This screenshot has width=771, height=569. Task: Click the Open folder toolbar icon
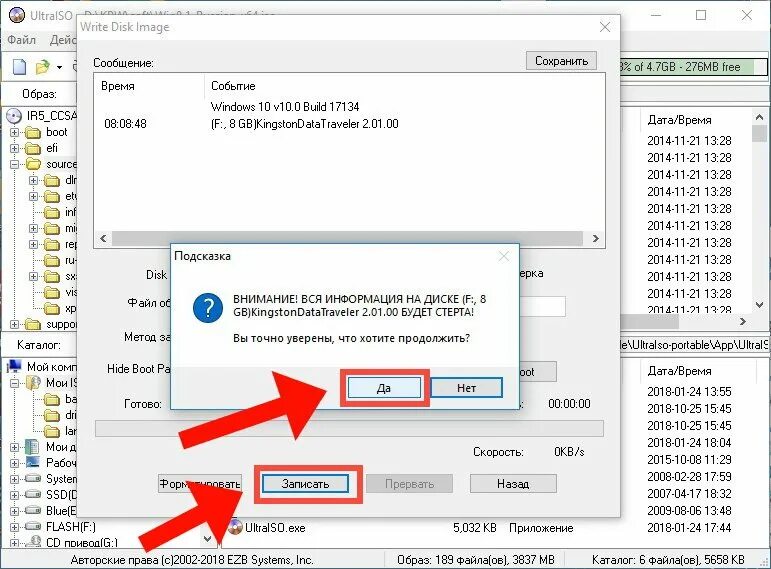[43, 66]
